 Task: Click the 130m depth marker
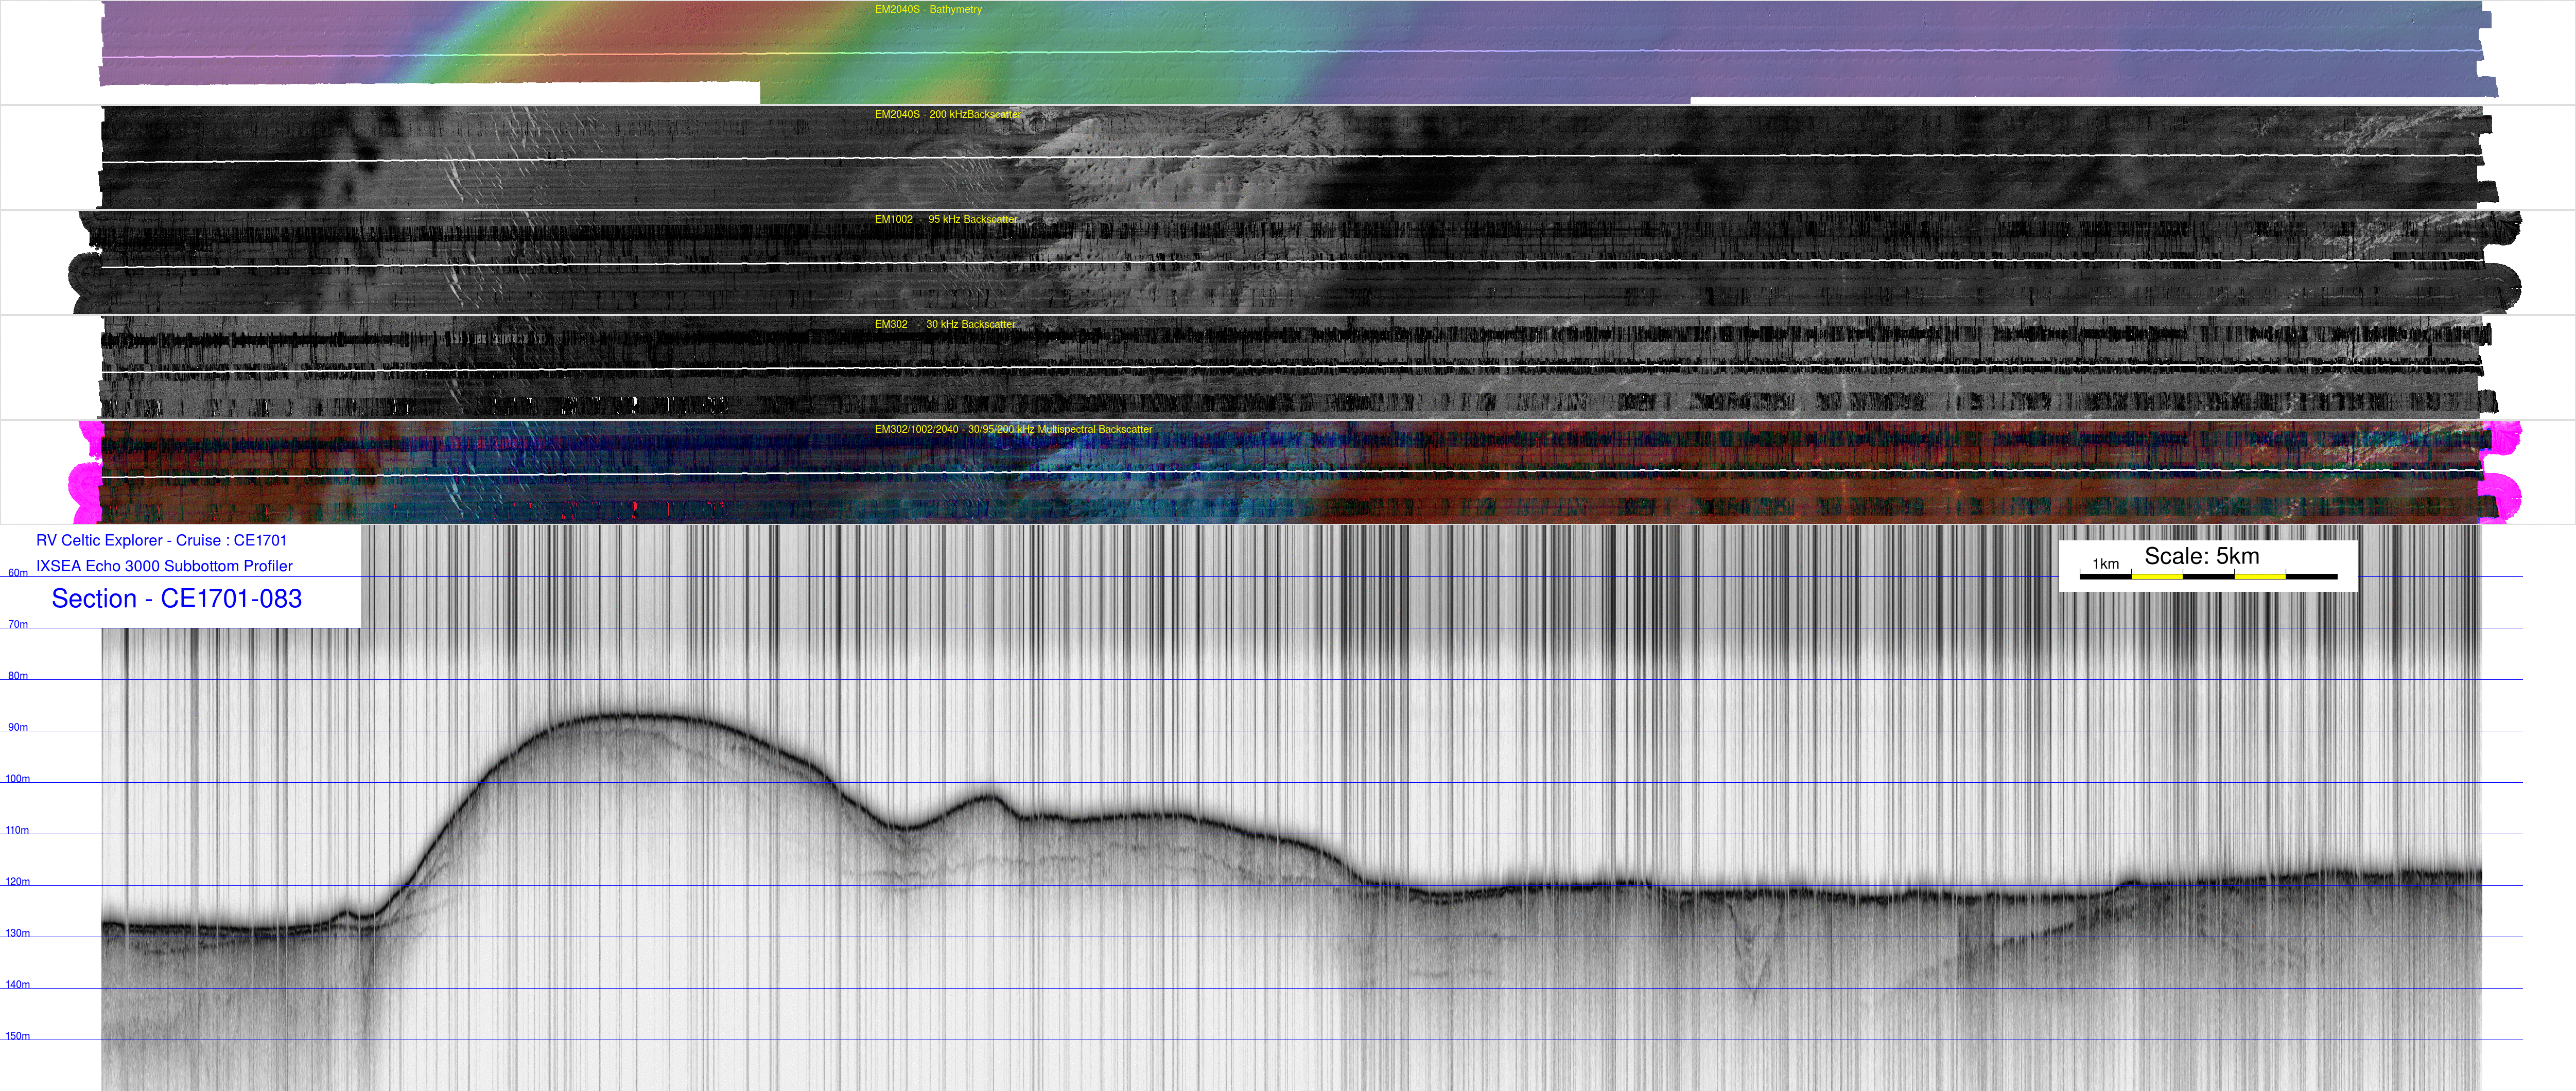click(18, 933)
